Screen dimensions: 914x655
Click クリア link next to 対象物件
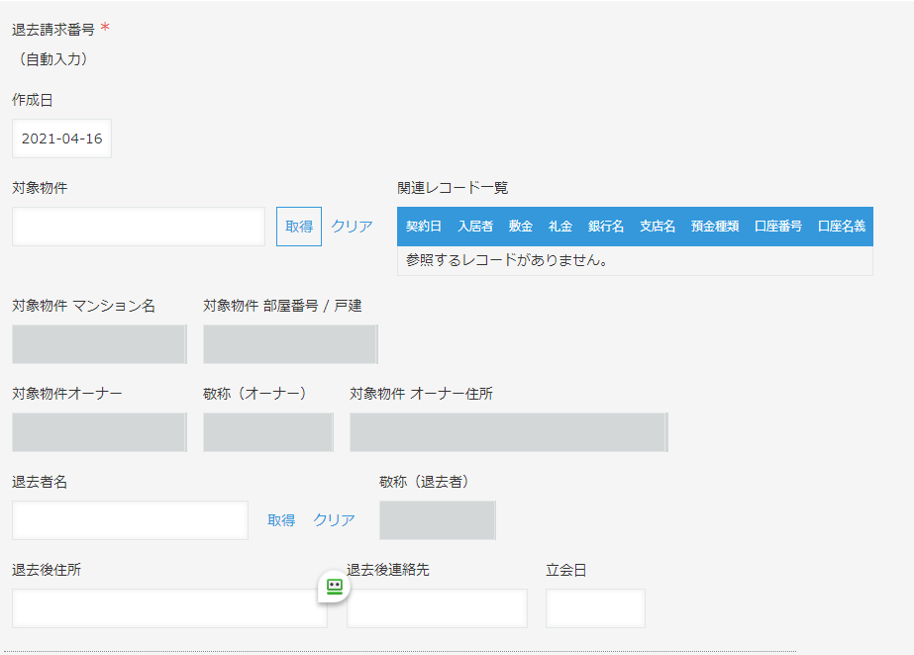352,226
